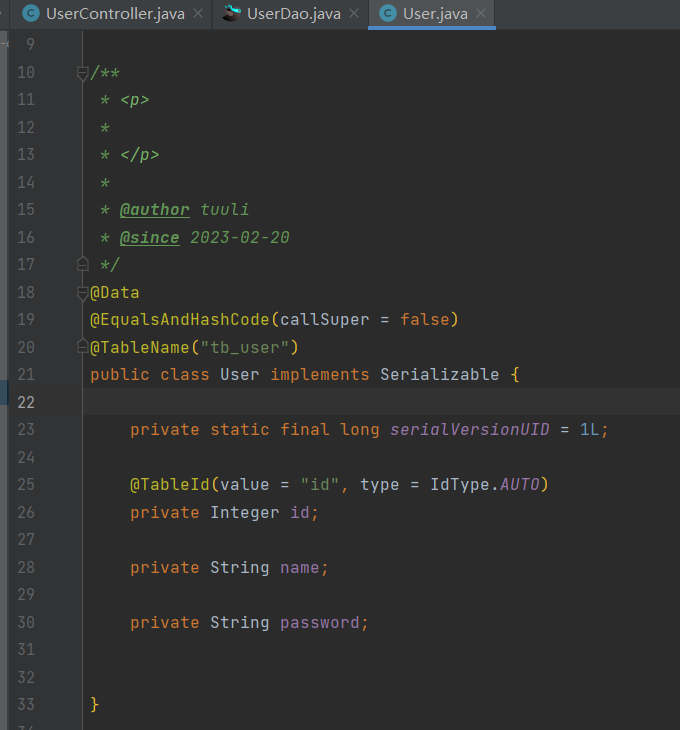Click line number 22 in gutter
The image size is (680, 730).
point(26,402)
